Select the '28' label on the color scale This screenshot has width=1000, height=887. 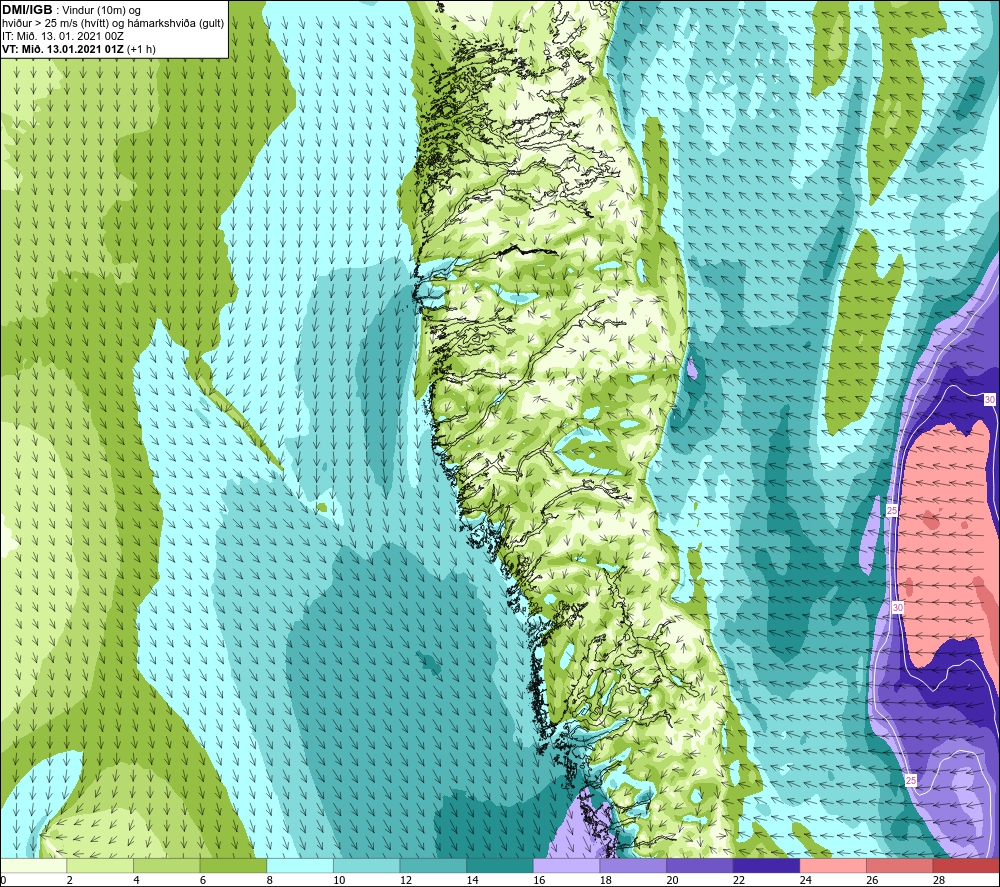coord(939,880)
